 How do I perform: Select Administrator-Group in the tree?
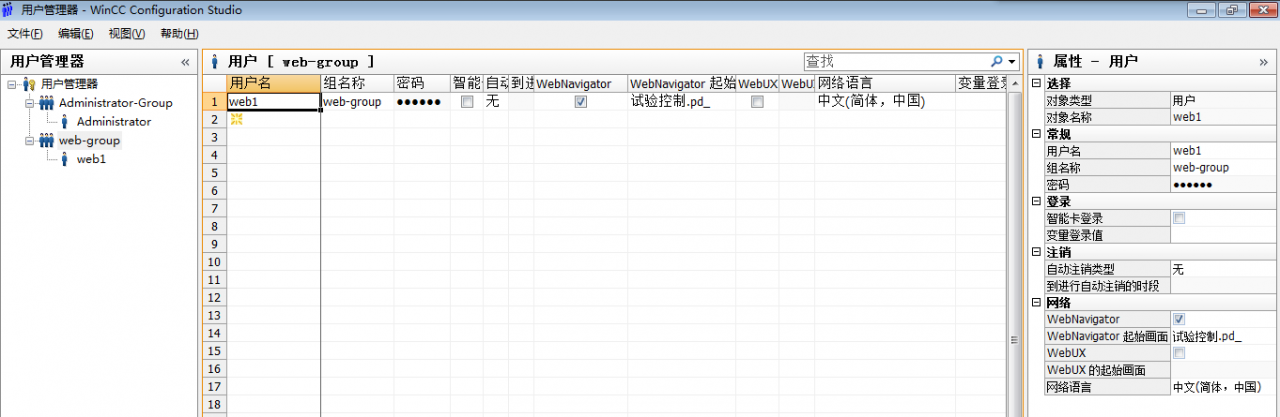(x=115, y=103)
